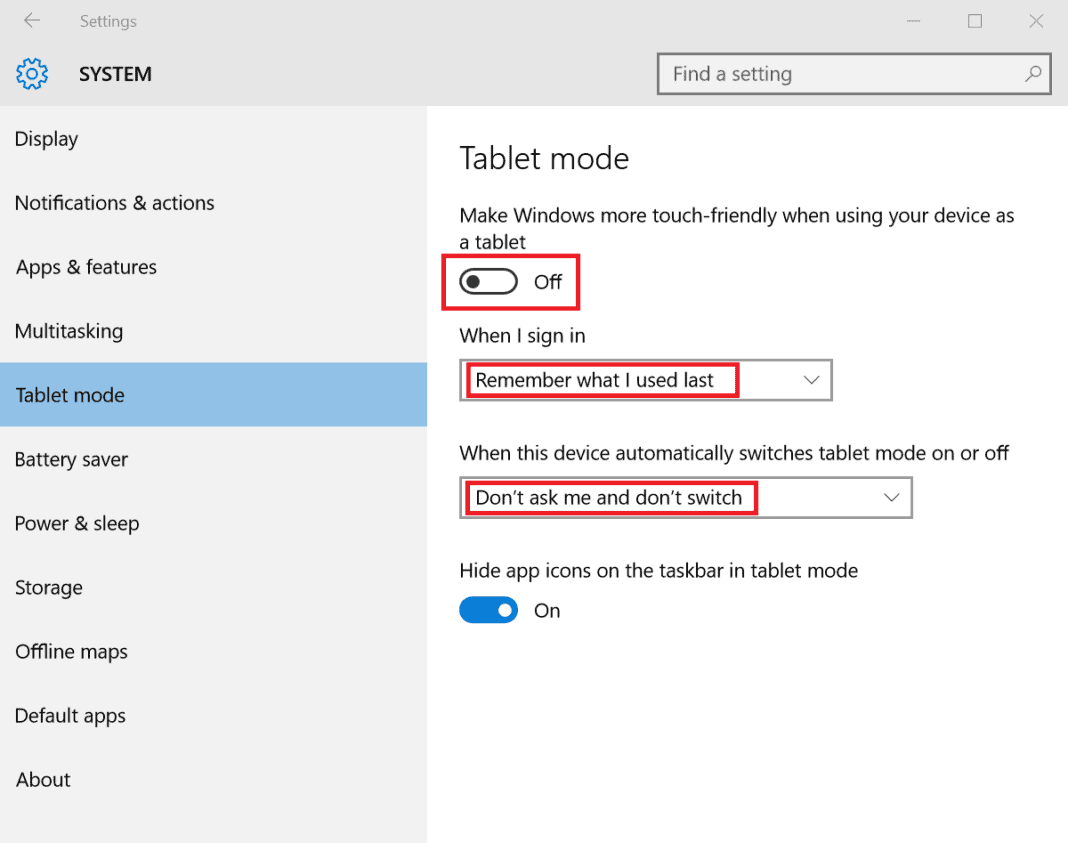Click the settings gear icon
Viewport: 1068px width, 843px height.
pos(31,73)
